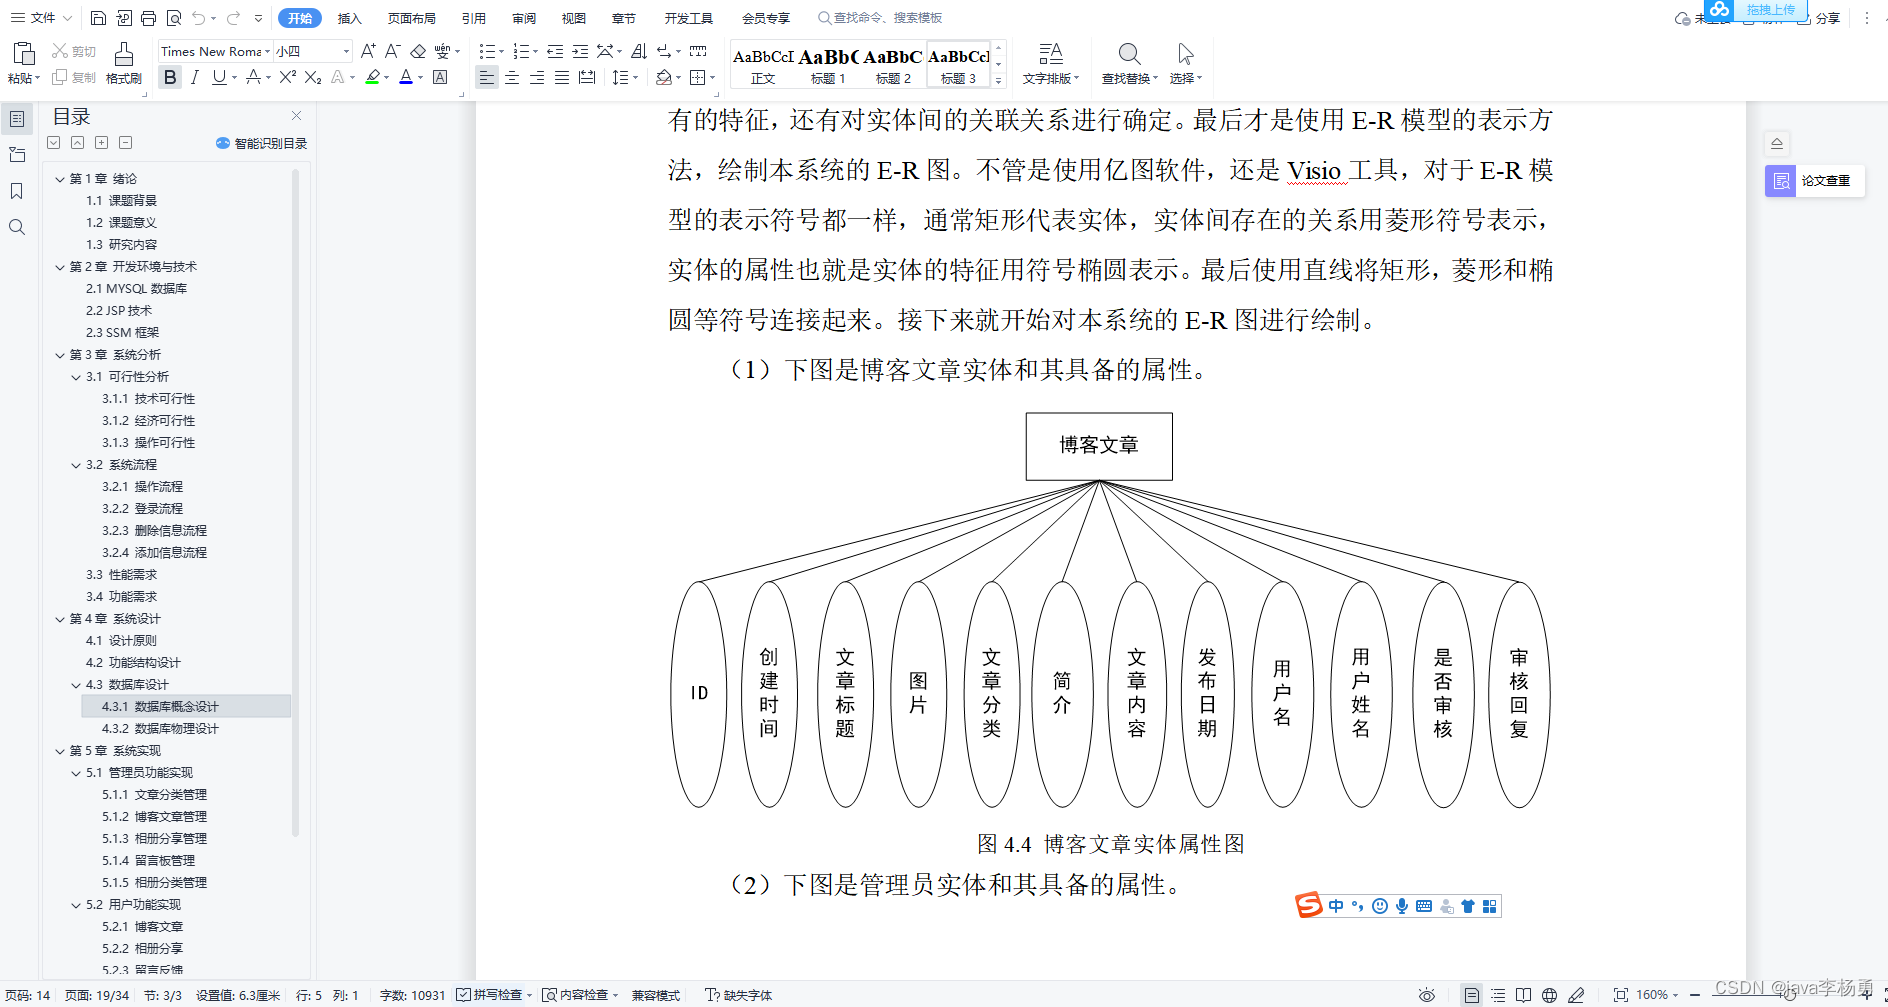This screenshot has width=1888, height=1007.
Task: Toggle Justify paragraph alignment
Action: pos(562,77)
